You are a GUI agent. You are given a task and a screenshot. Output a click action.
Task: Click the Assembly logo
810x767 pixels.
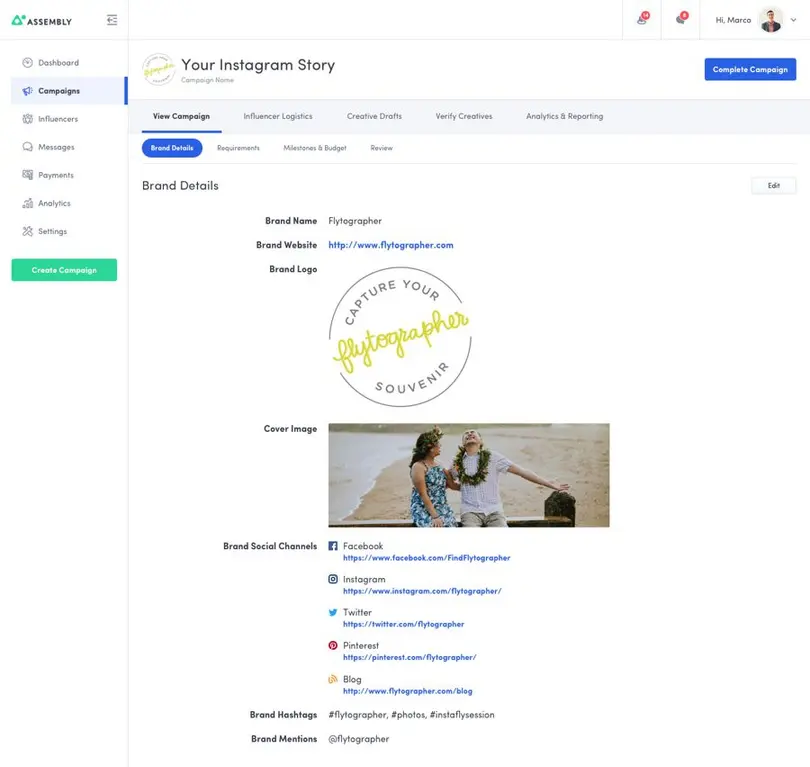[x=42, y=20]
